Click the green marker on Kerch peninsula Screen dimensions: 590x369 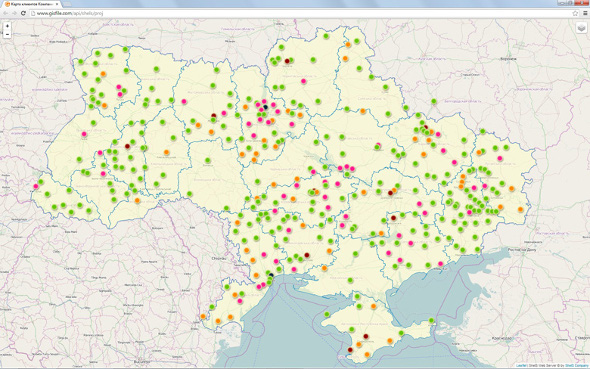431,320
